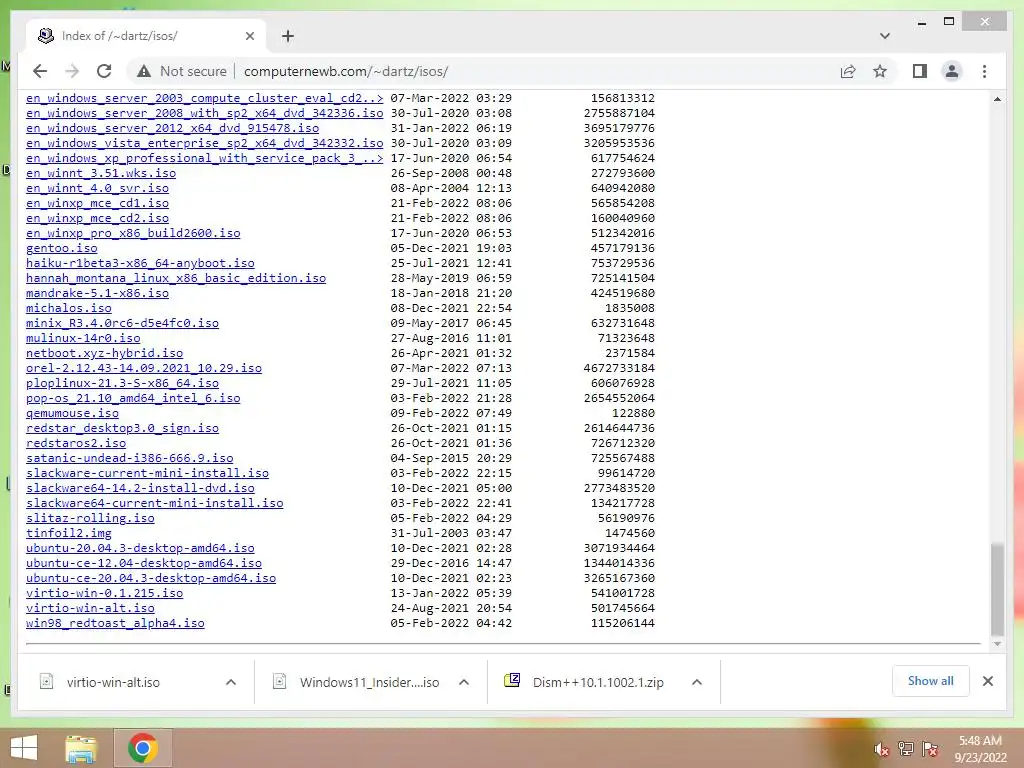Open the Action Center flag icon

pos(930,749)
